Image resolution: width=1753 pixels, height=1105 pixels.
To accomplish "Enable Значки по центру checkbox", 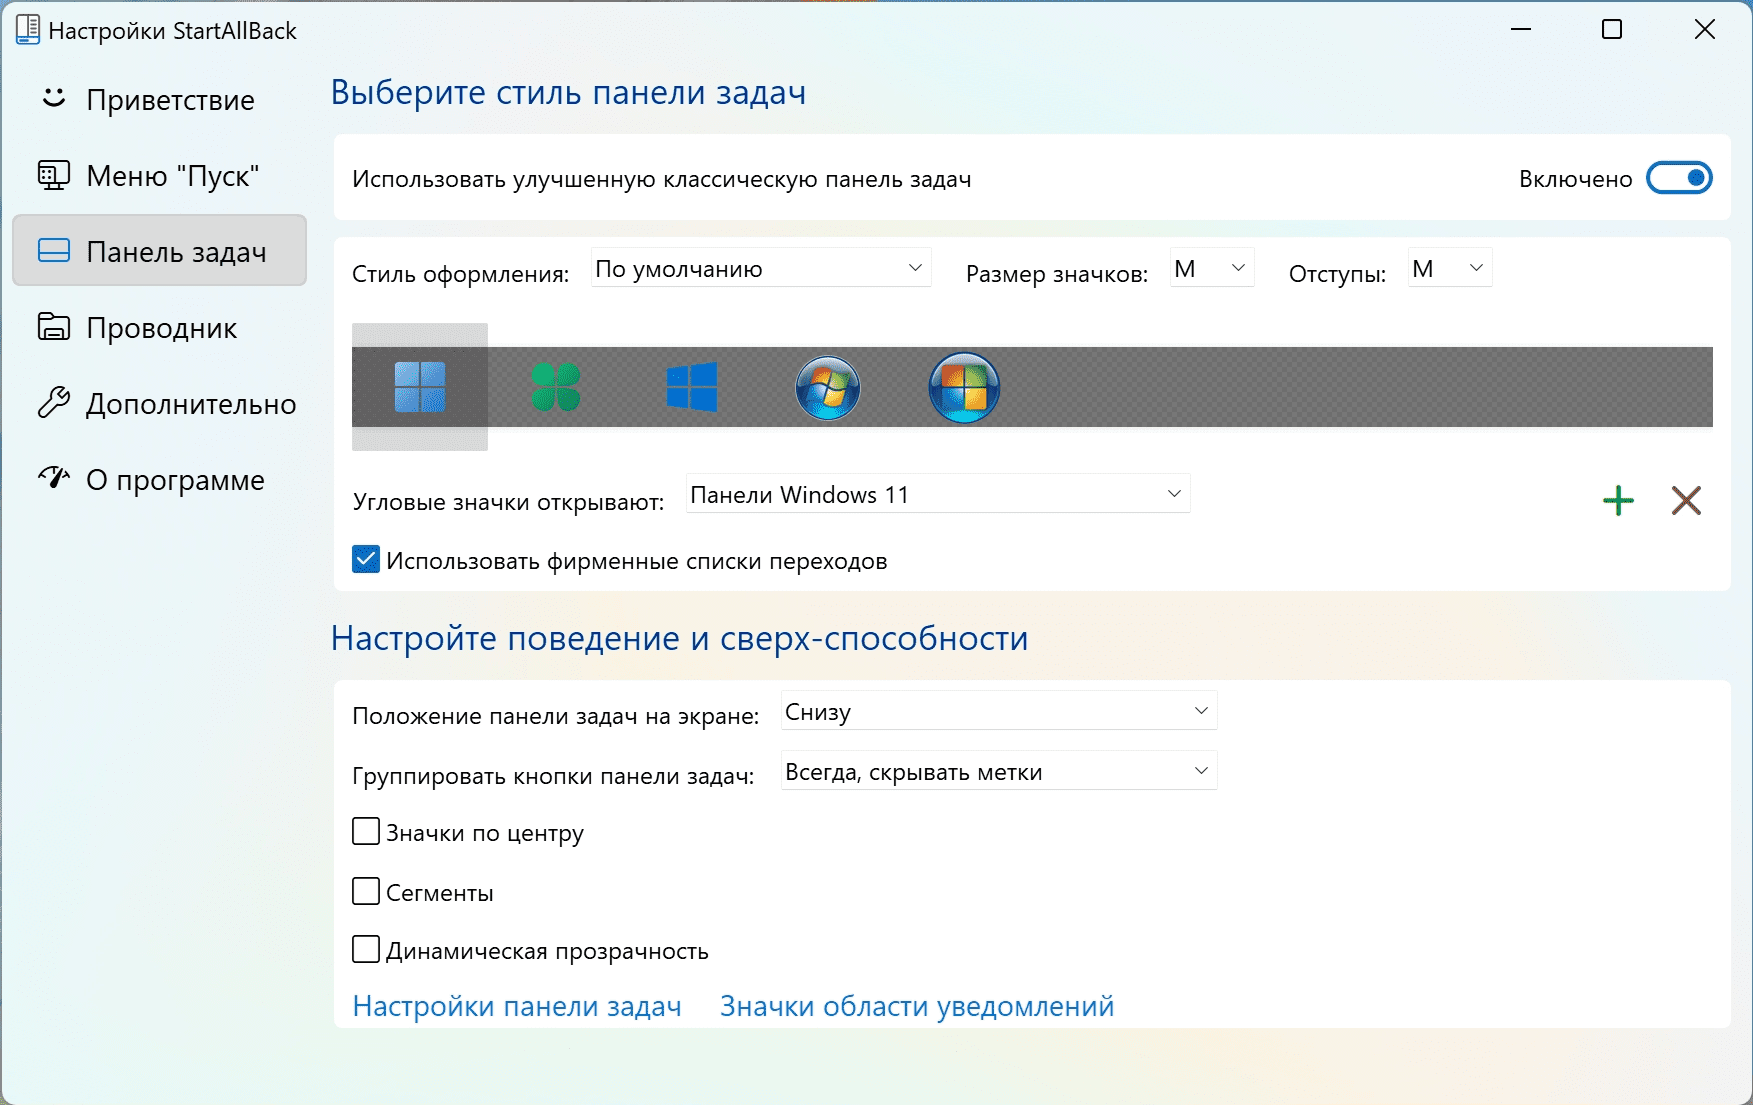I will click(x=366, y=832).
